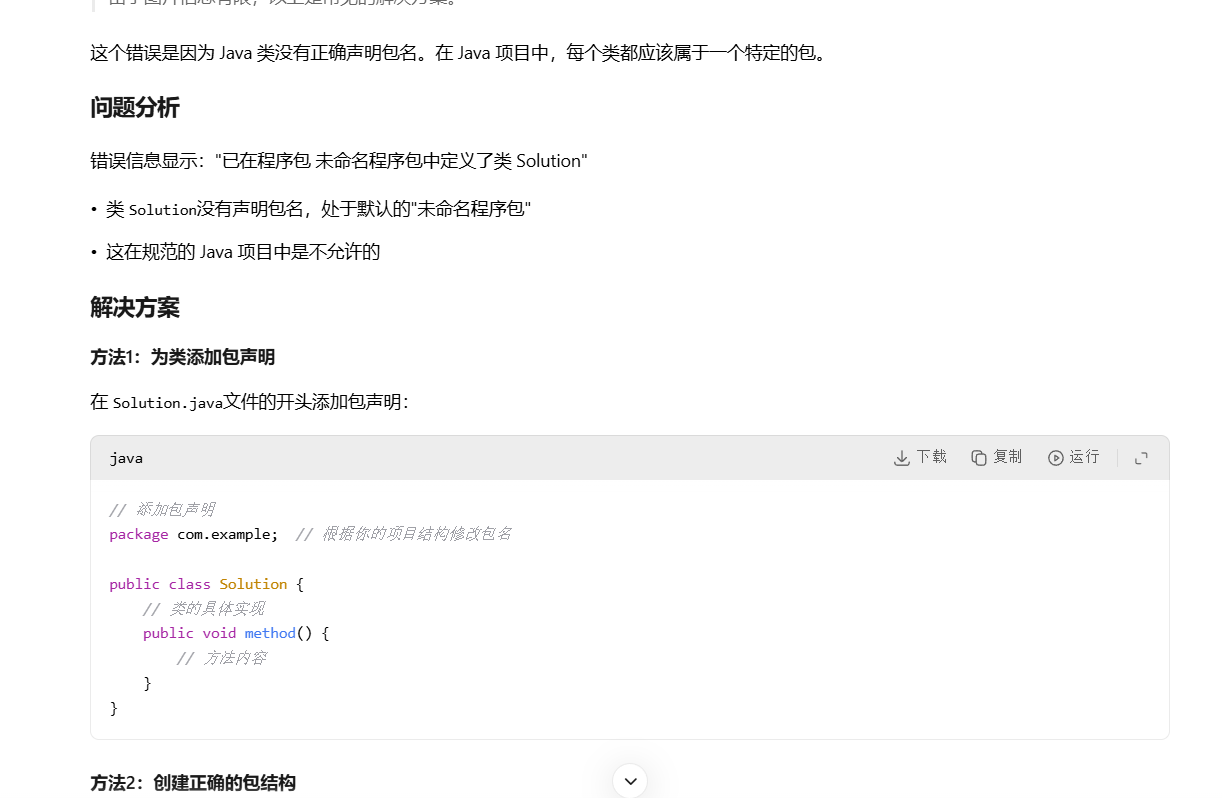The height and width of the screenshot is (798, 1222).
Task: Click the package keyword inside the code
Action: pos(138,533)
